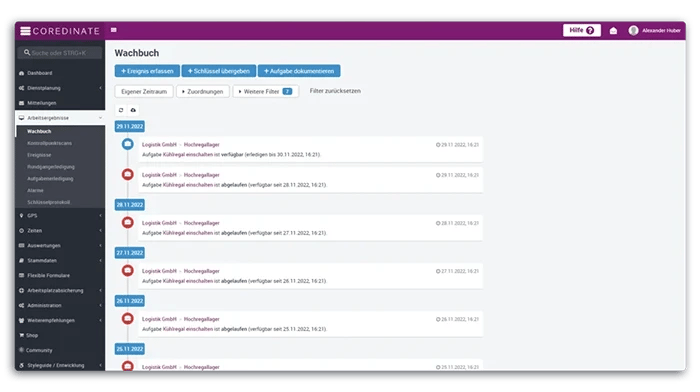The height and width of the screenshot is (392, 700).
Task: Click the Coredinate hamburger logo icon
Action: coord(25,31)
